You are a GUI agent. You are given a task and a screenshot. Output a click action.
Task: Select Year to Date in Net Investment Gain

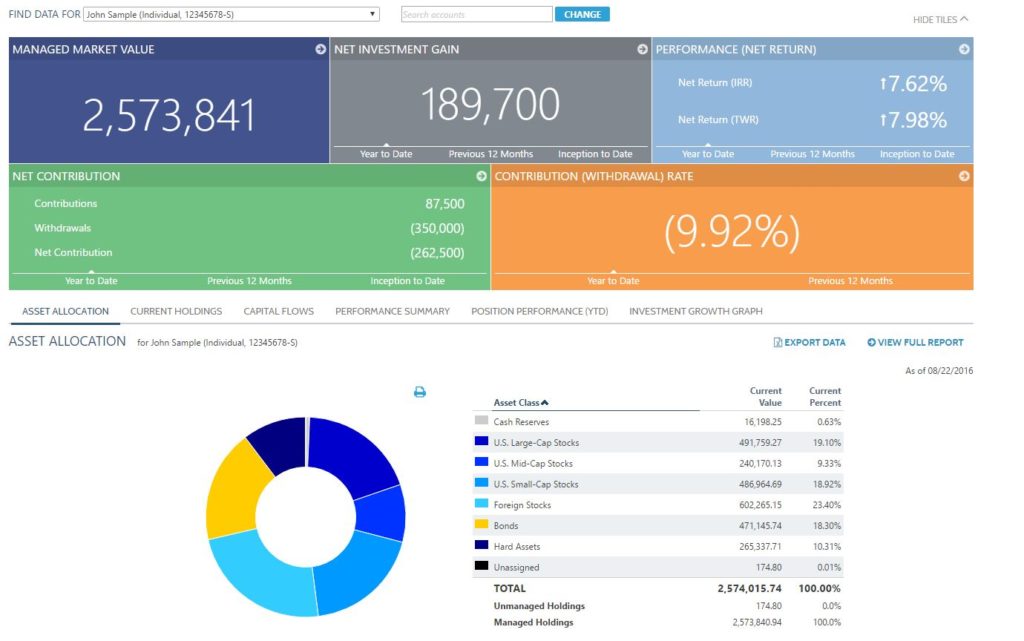386,154
